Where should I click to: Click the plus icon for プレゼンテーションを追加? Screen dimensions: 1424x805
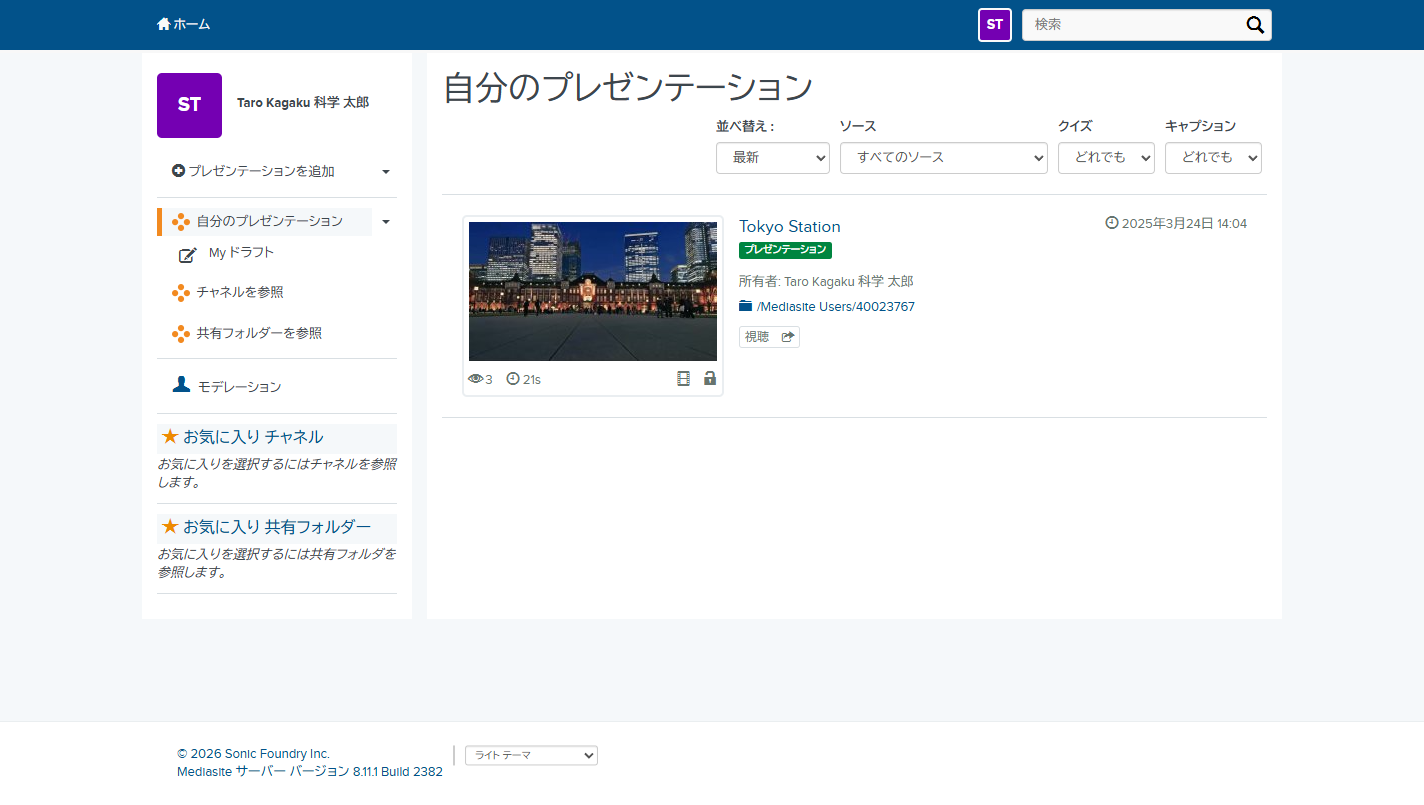point(178,171)
